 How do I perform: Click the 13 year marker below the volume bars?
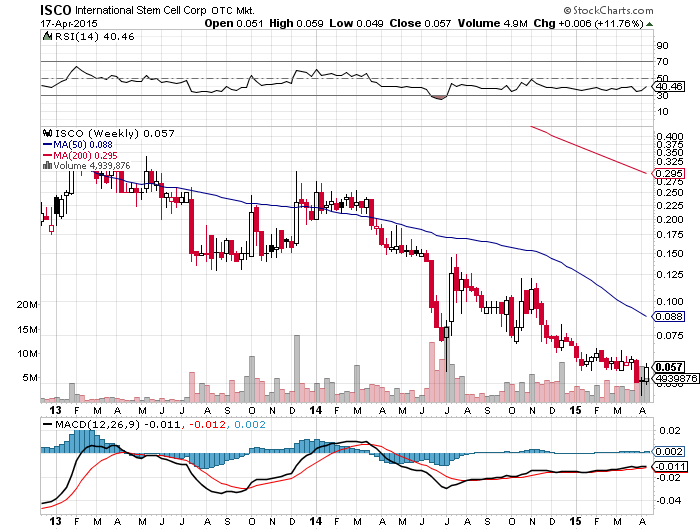pos(55,410)
